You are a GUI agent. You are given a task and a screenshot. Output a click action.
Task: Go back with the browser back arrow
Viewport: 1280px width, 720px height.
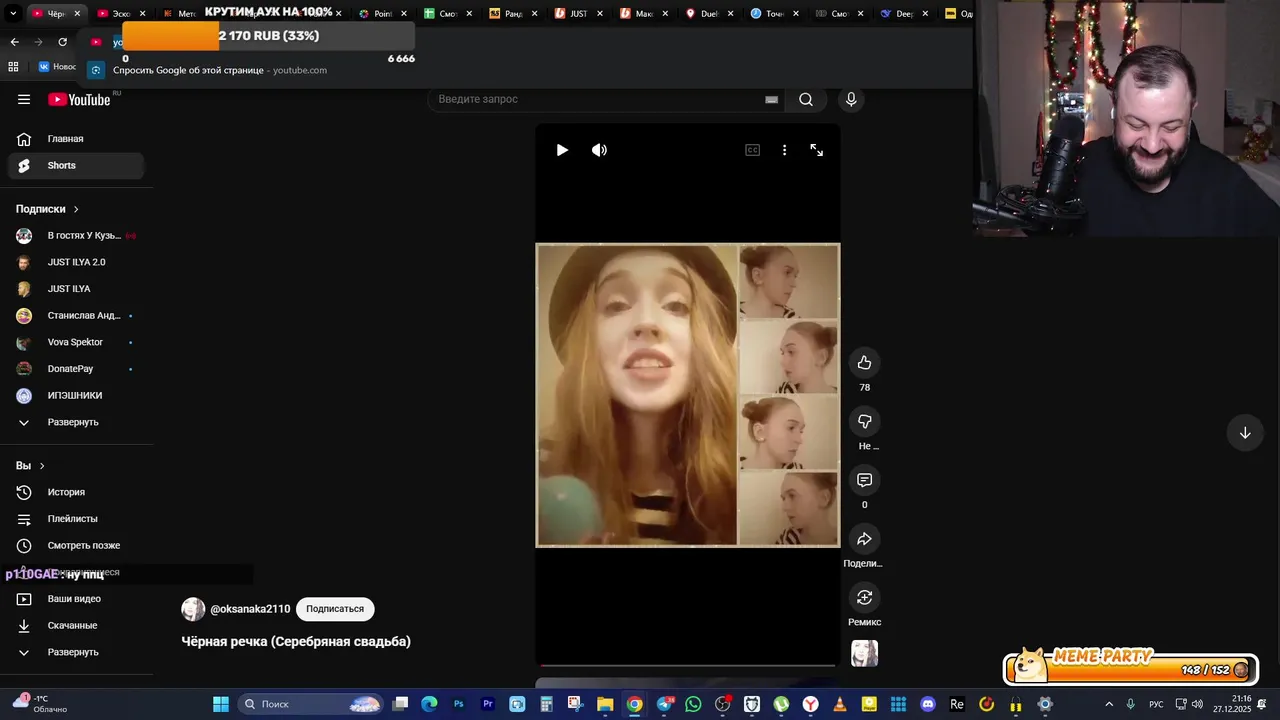(x=14, y=42)
